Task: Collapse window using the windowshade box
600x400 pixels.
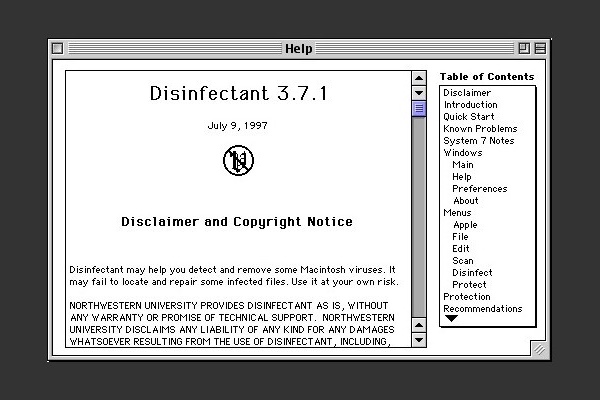Action: pos(540,48)
